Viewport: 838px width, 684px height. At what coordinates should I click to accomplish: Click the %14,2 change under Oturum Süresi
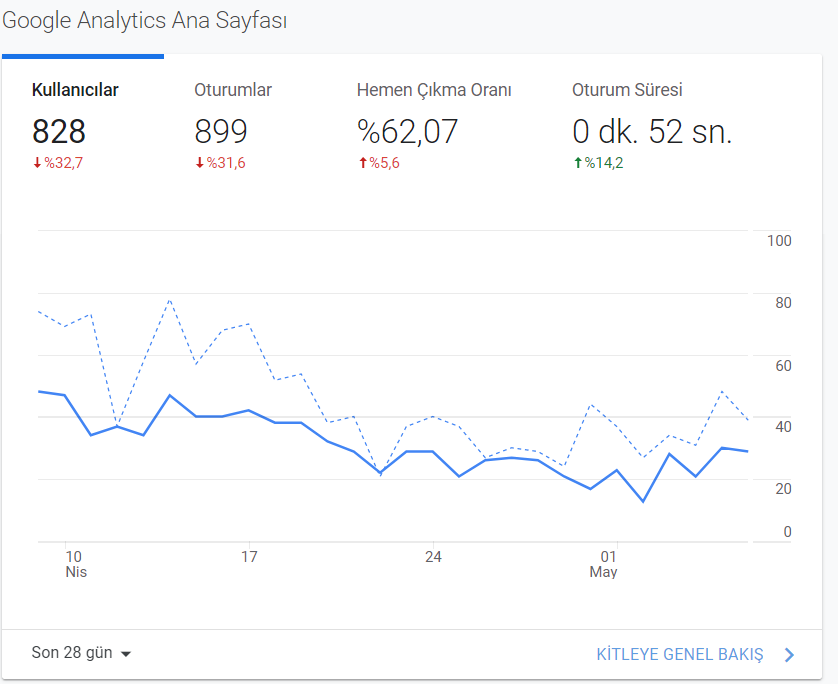tap(604, 163)
